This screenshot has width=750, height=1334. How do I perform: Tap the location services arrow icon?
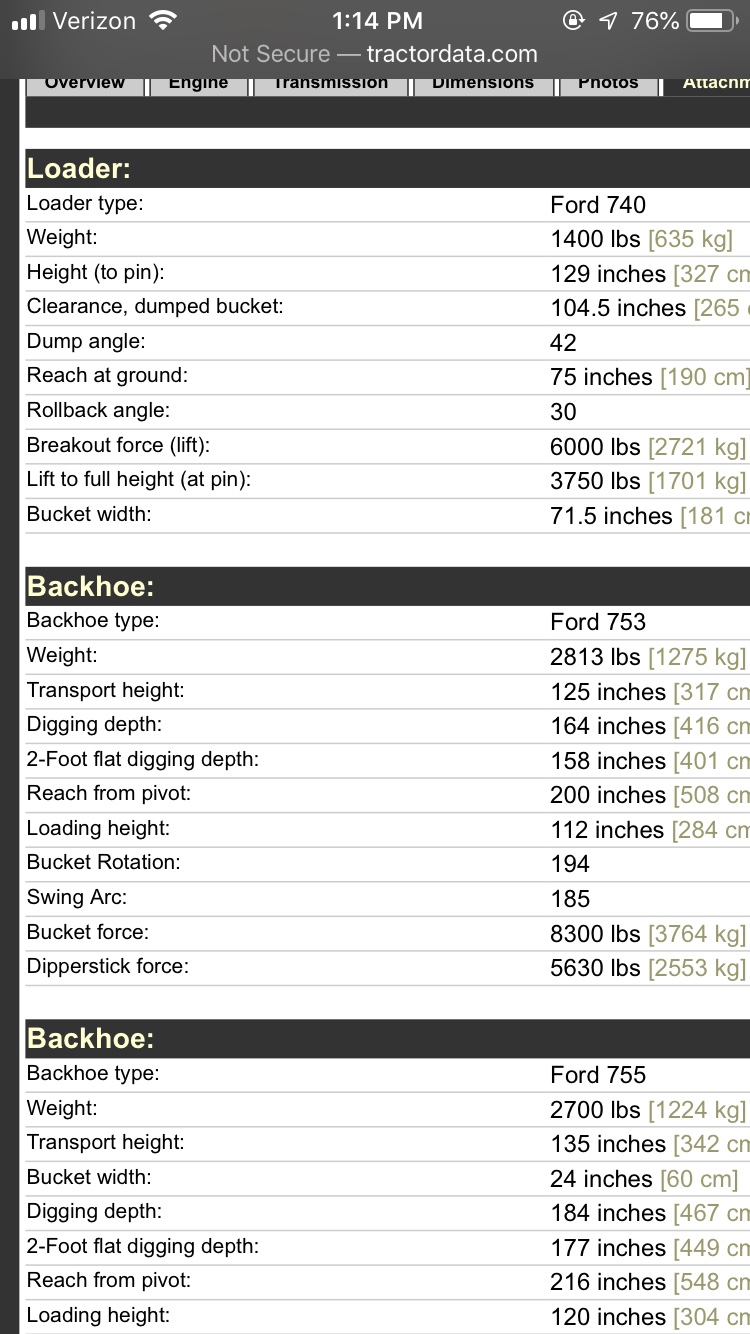(608, 21)
